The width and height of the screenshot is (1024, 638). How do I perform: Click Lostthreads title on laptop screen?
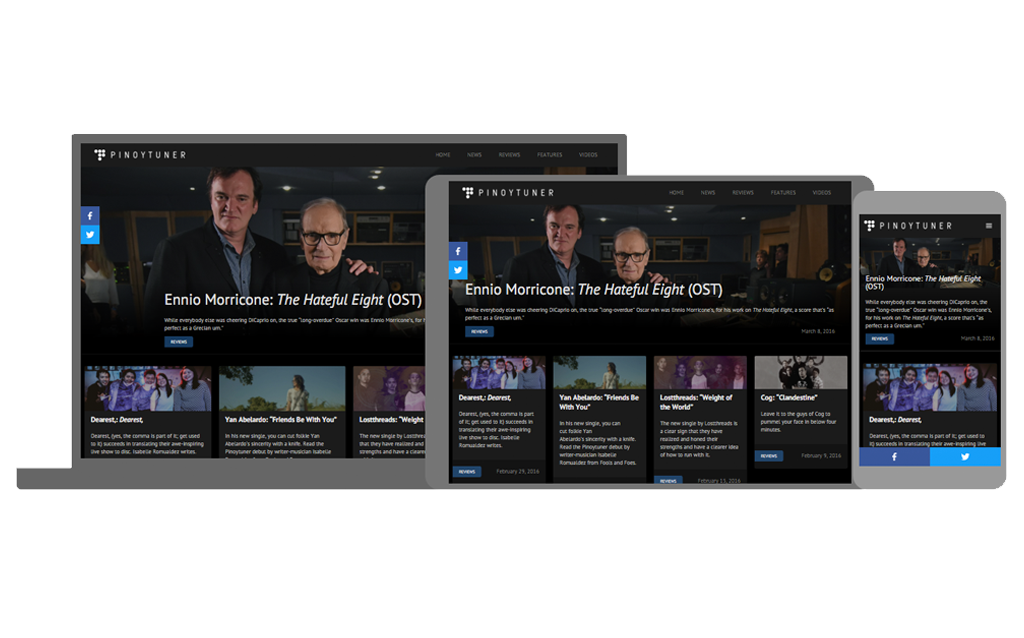point(391,420)
